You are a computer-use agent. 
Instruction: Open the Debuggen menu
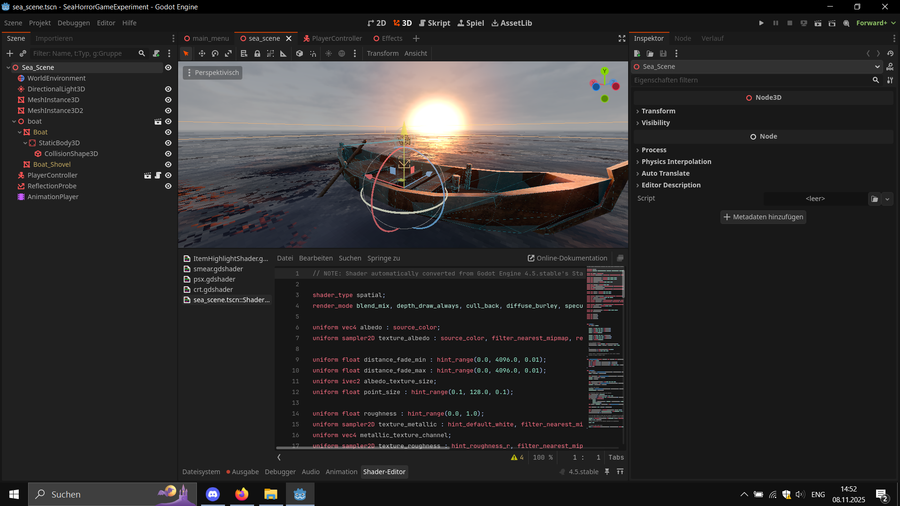(x=73, y=23)
